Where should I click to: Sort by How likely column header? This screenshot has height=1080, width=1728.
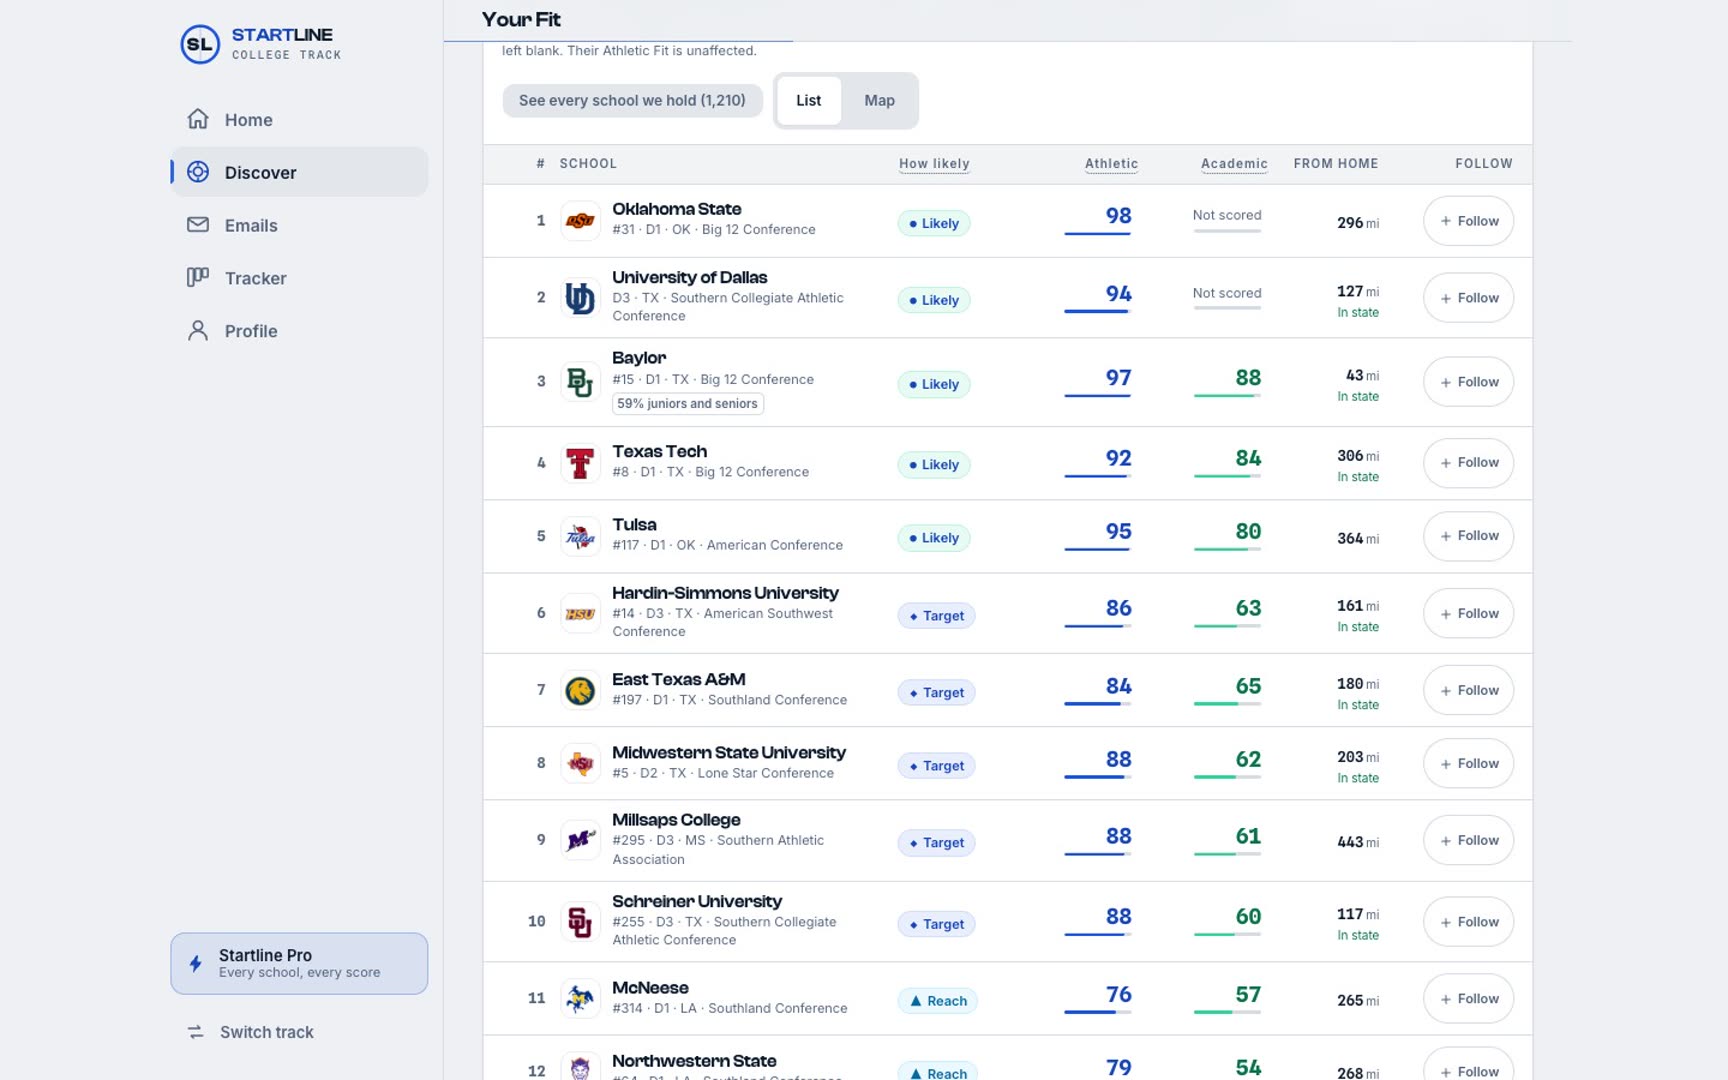(934, 164)
